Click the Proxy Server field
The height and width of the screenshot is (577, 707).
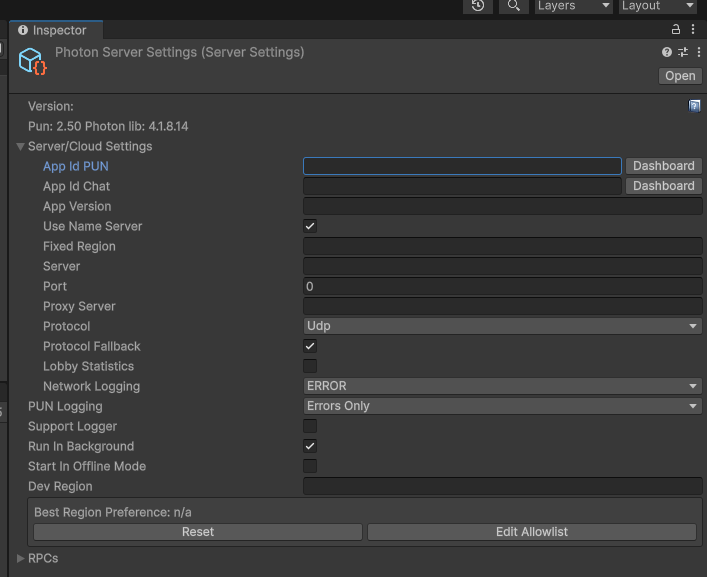pos(502,306)
